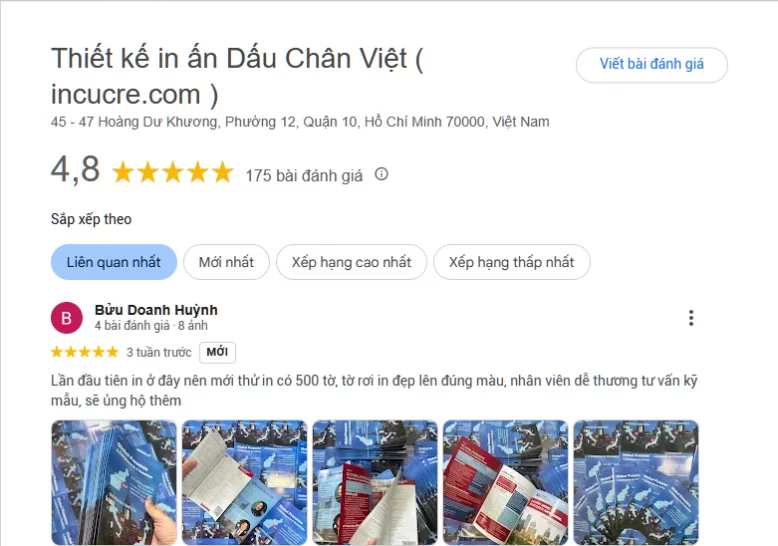778x546 pixels.
Task: Click the Viết bài đánh giá button
Action: click(651, 65)
